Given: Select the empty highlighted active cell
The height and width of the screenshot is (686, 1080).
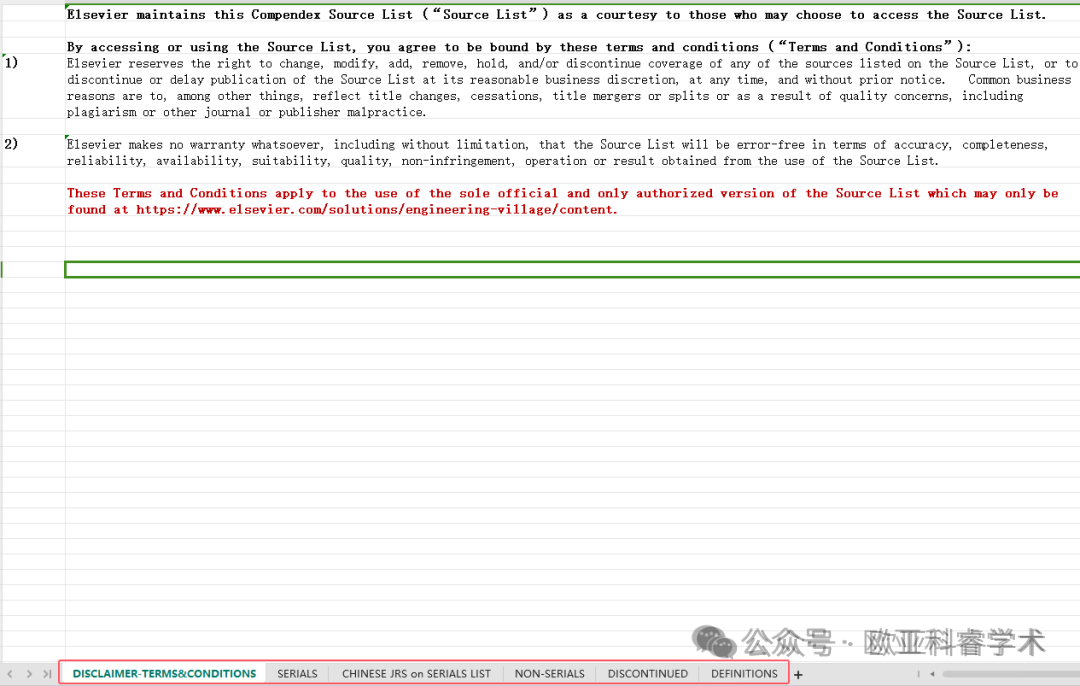Looking at the screenshot, I should click(x=572, y=269).
